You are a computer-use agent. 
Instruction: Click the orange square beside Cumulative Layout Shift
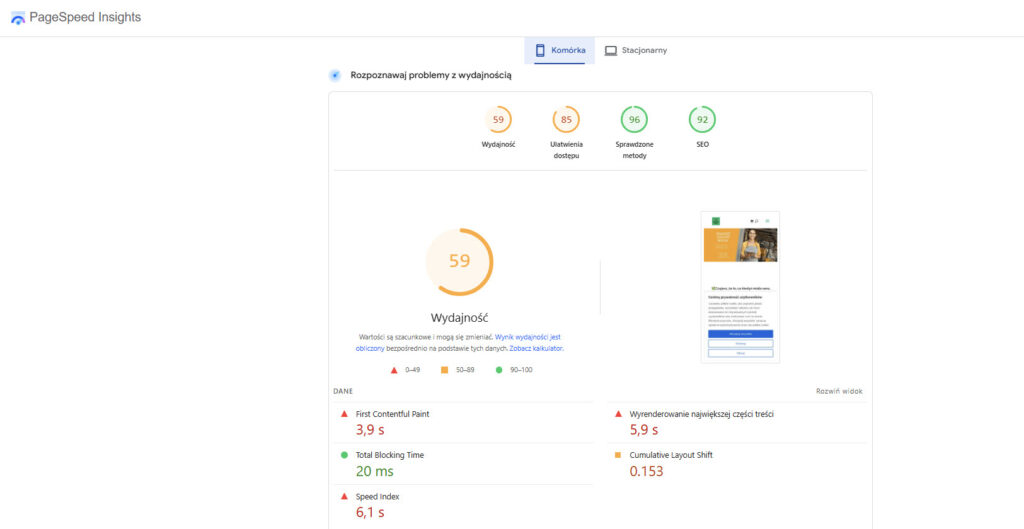click(618, 455)
